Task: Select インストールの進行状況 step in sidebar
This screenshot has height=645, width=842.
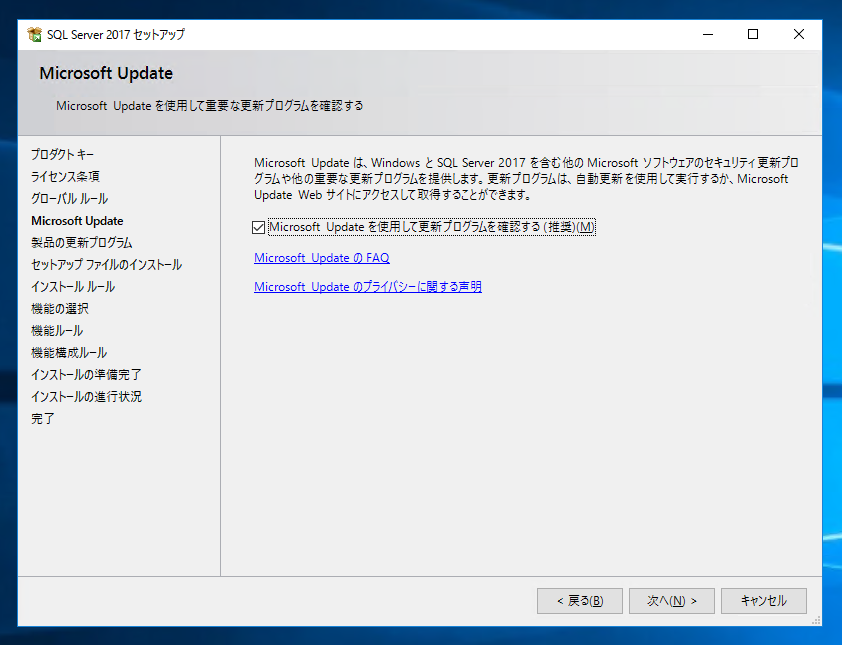Action: pos(86,397)
